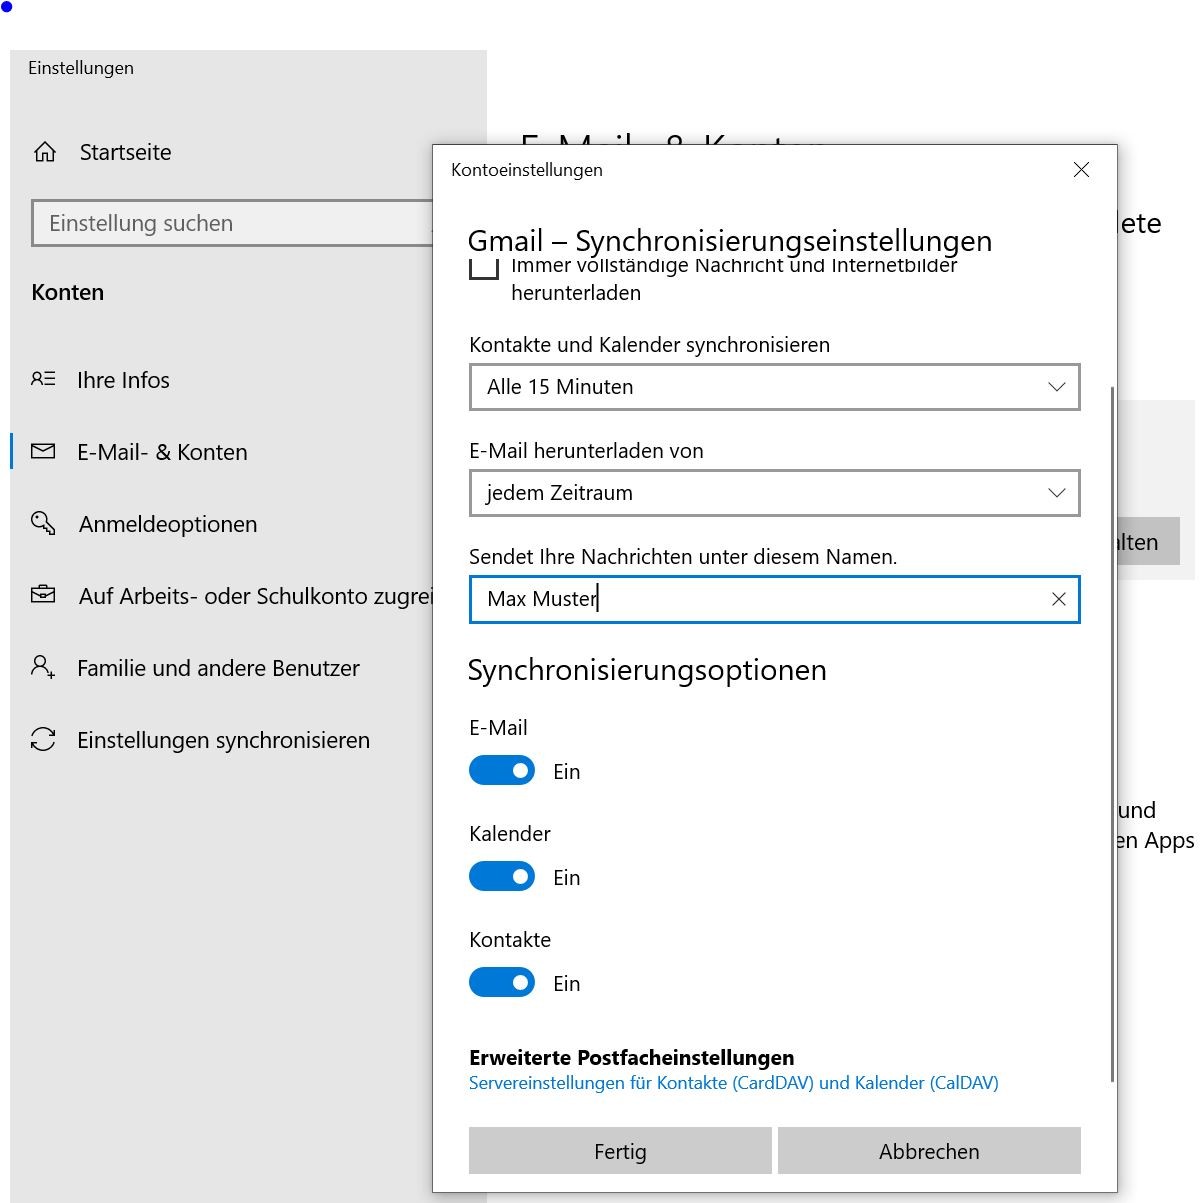Switch off the Kontakte sync toggle

point(502,983)
